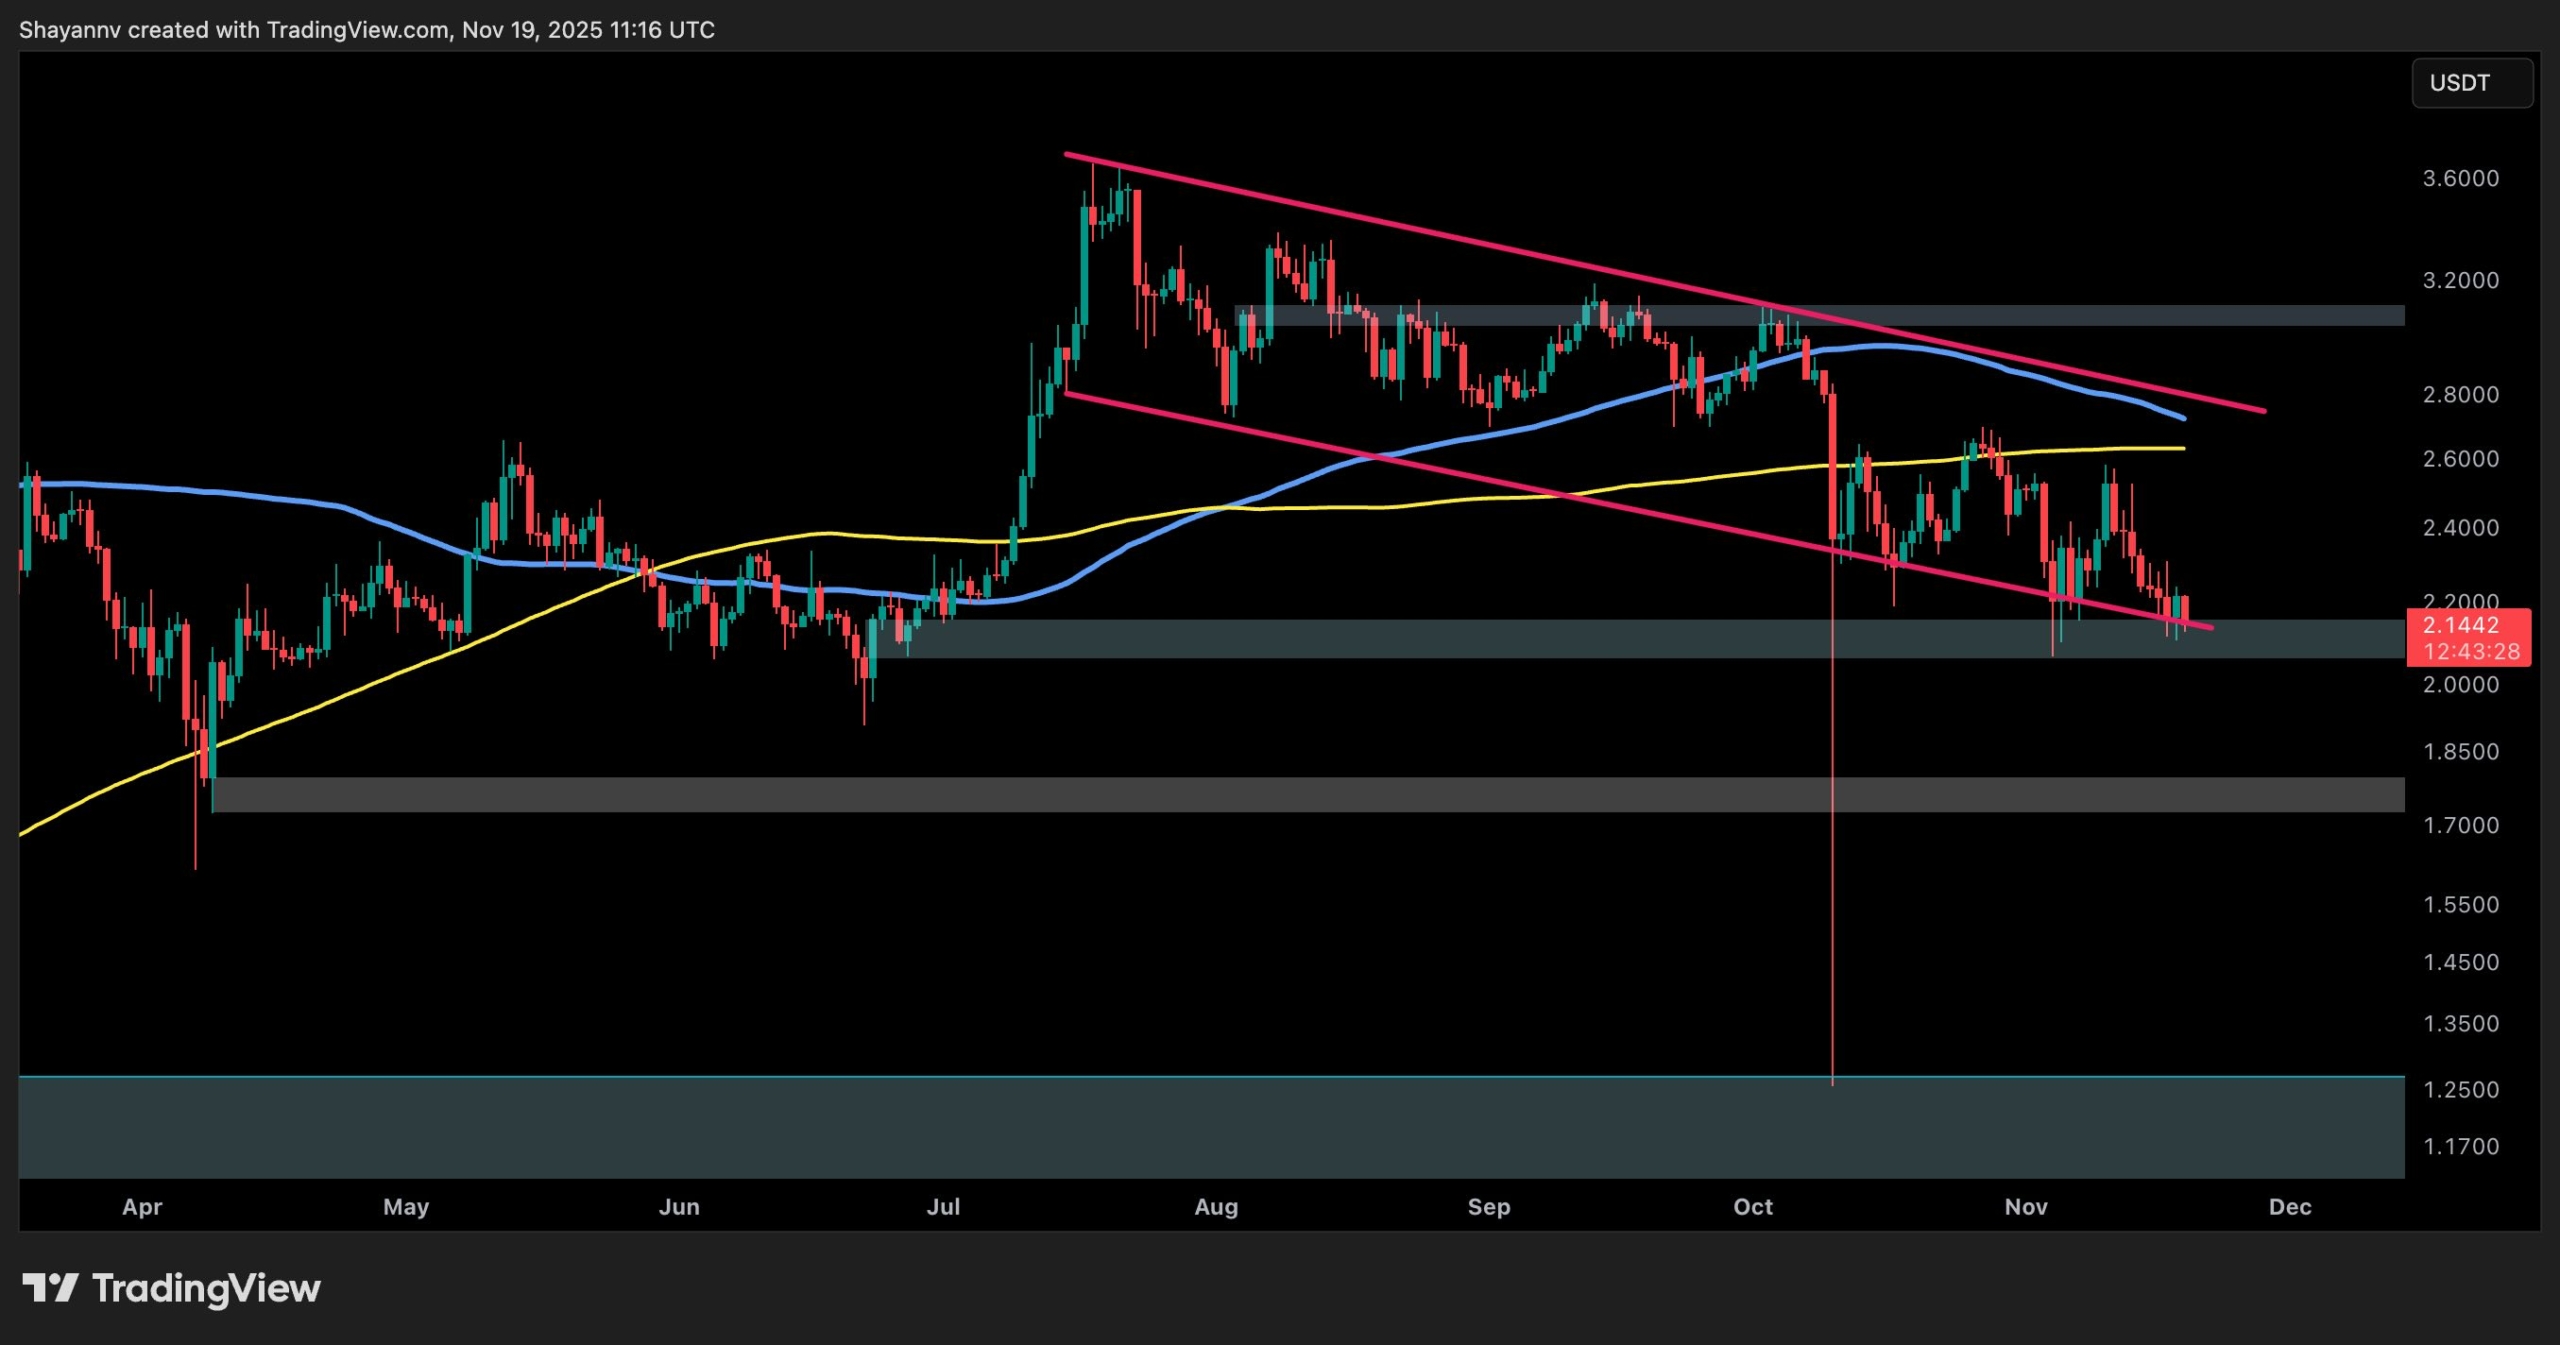
Task: Click the 3.6000 price axis label
Action: coord(2460,179)
